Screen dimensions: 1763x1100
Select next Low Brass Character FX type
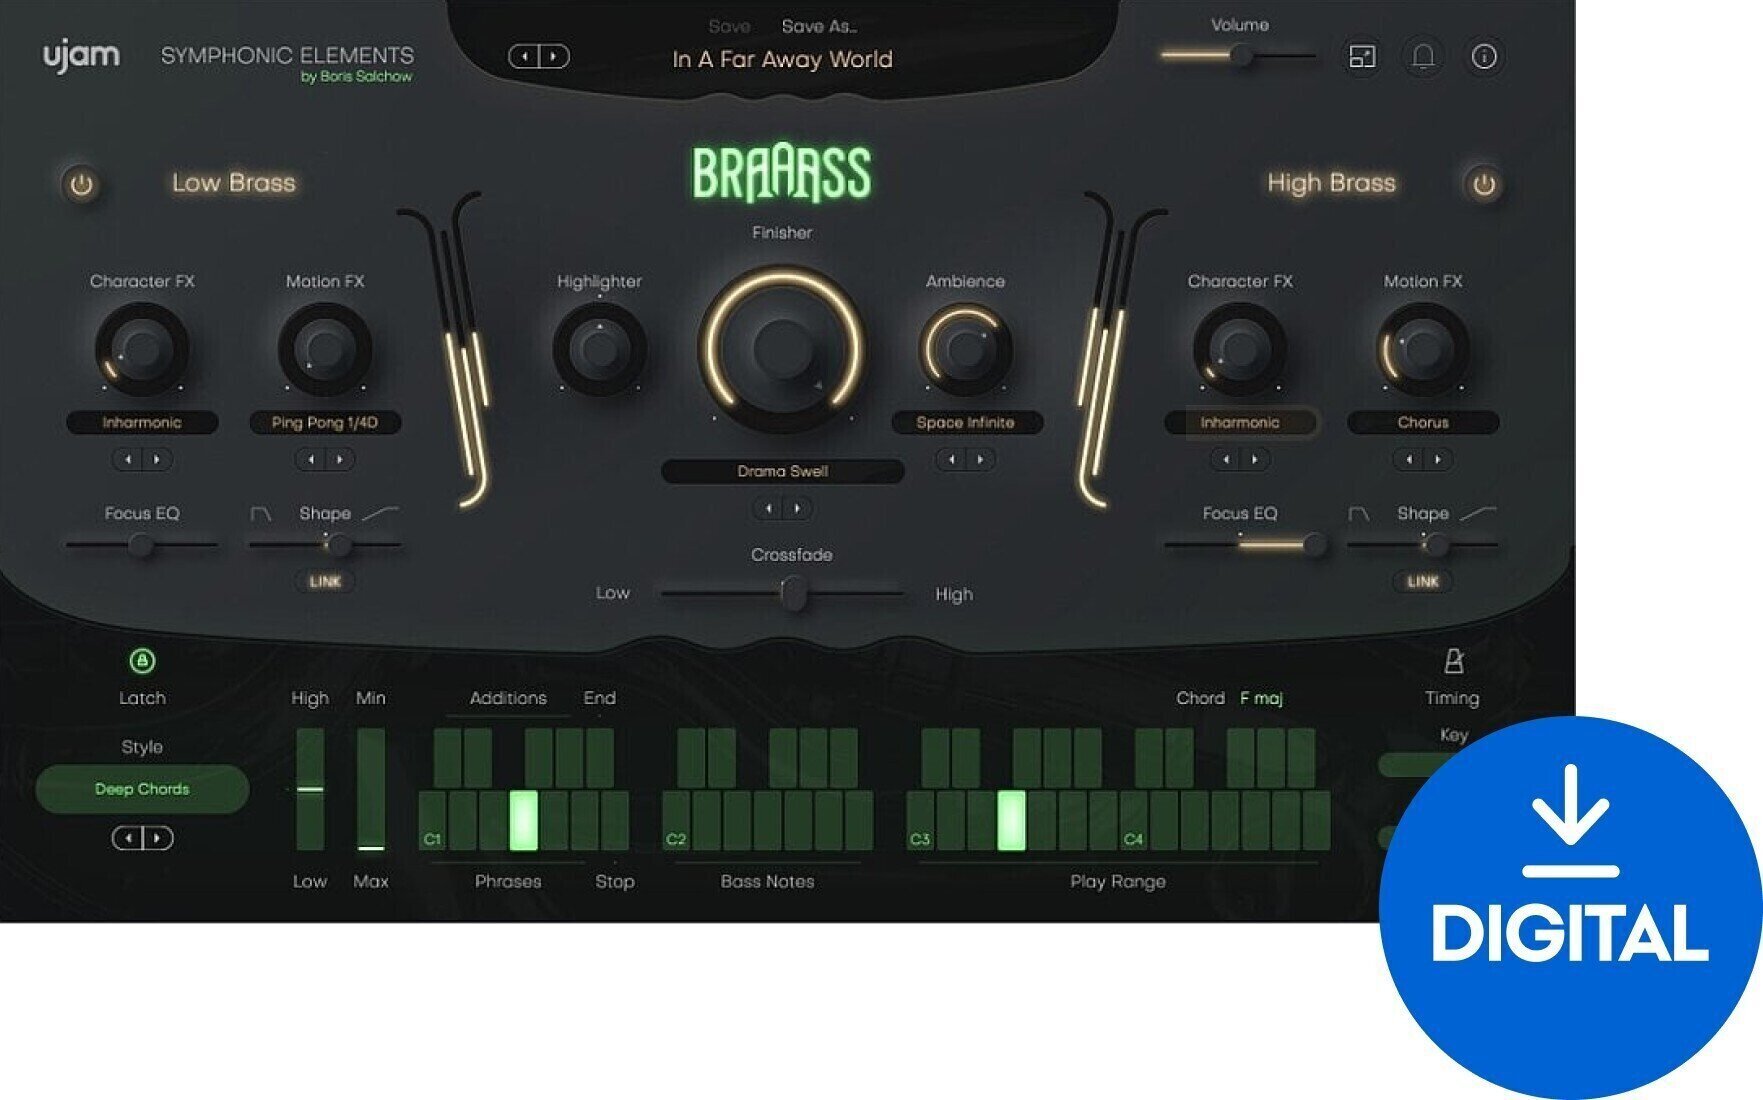coord(157,460)
